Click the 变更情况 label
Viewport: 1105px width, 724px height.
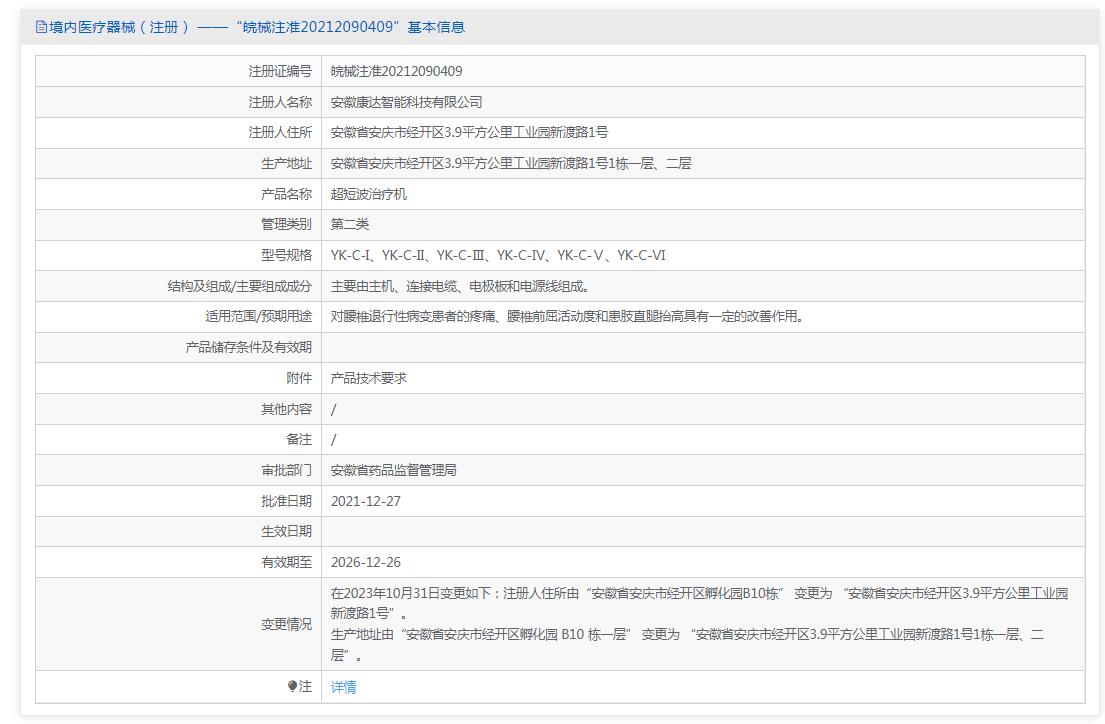(x=286, y=625)
